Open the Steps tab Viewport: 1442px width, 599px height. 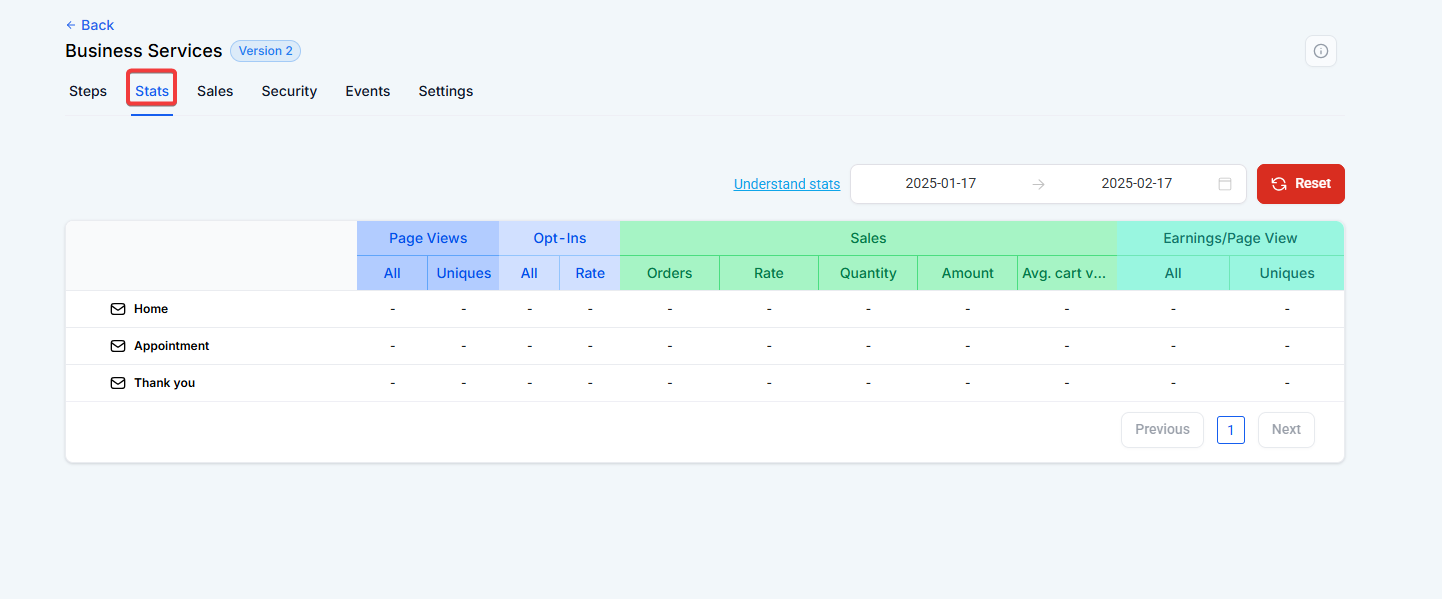pos(88,91)
